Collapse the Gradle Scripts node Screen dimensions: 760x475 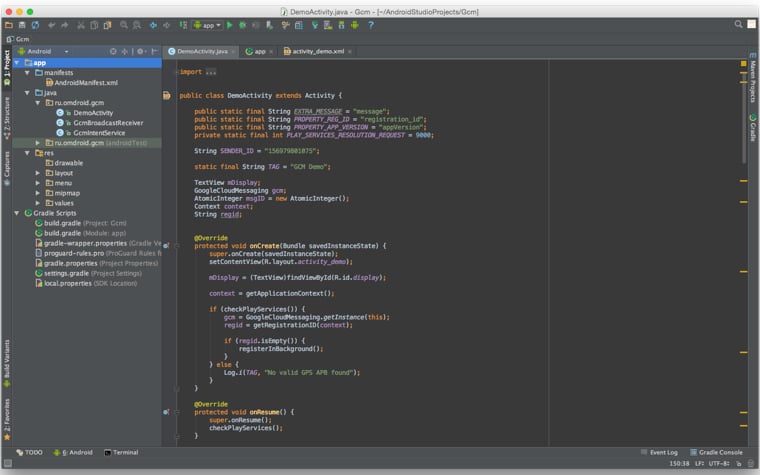(17, 213)
